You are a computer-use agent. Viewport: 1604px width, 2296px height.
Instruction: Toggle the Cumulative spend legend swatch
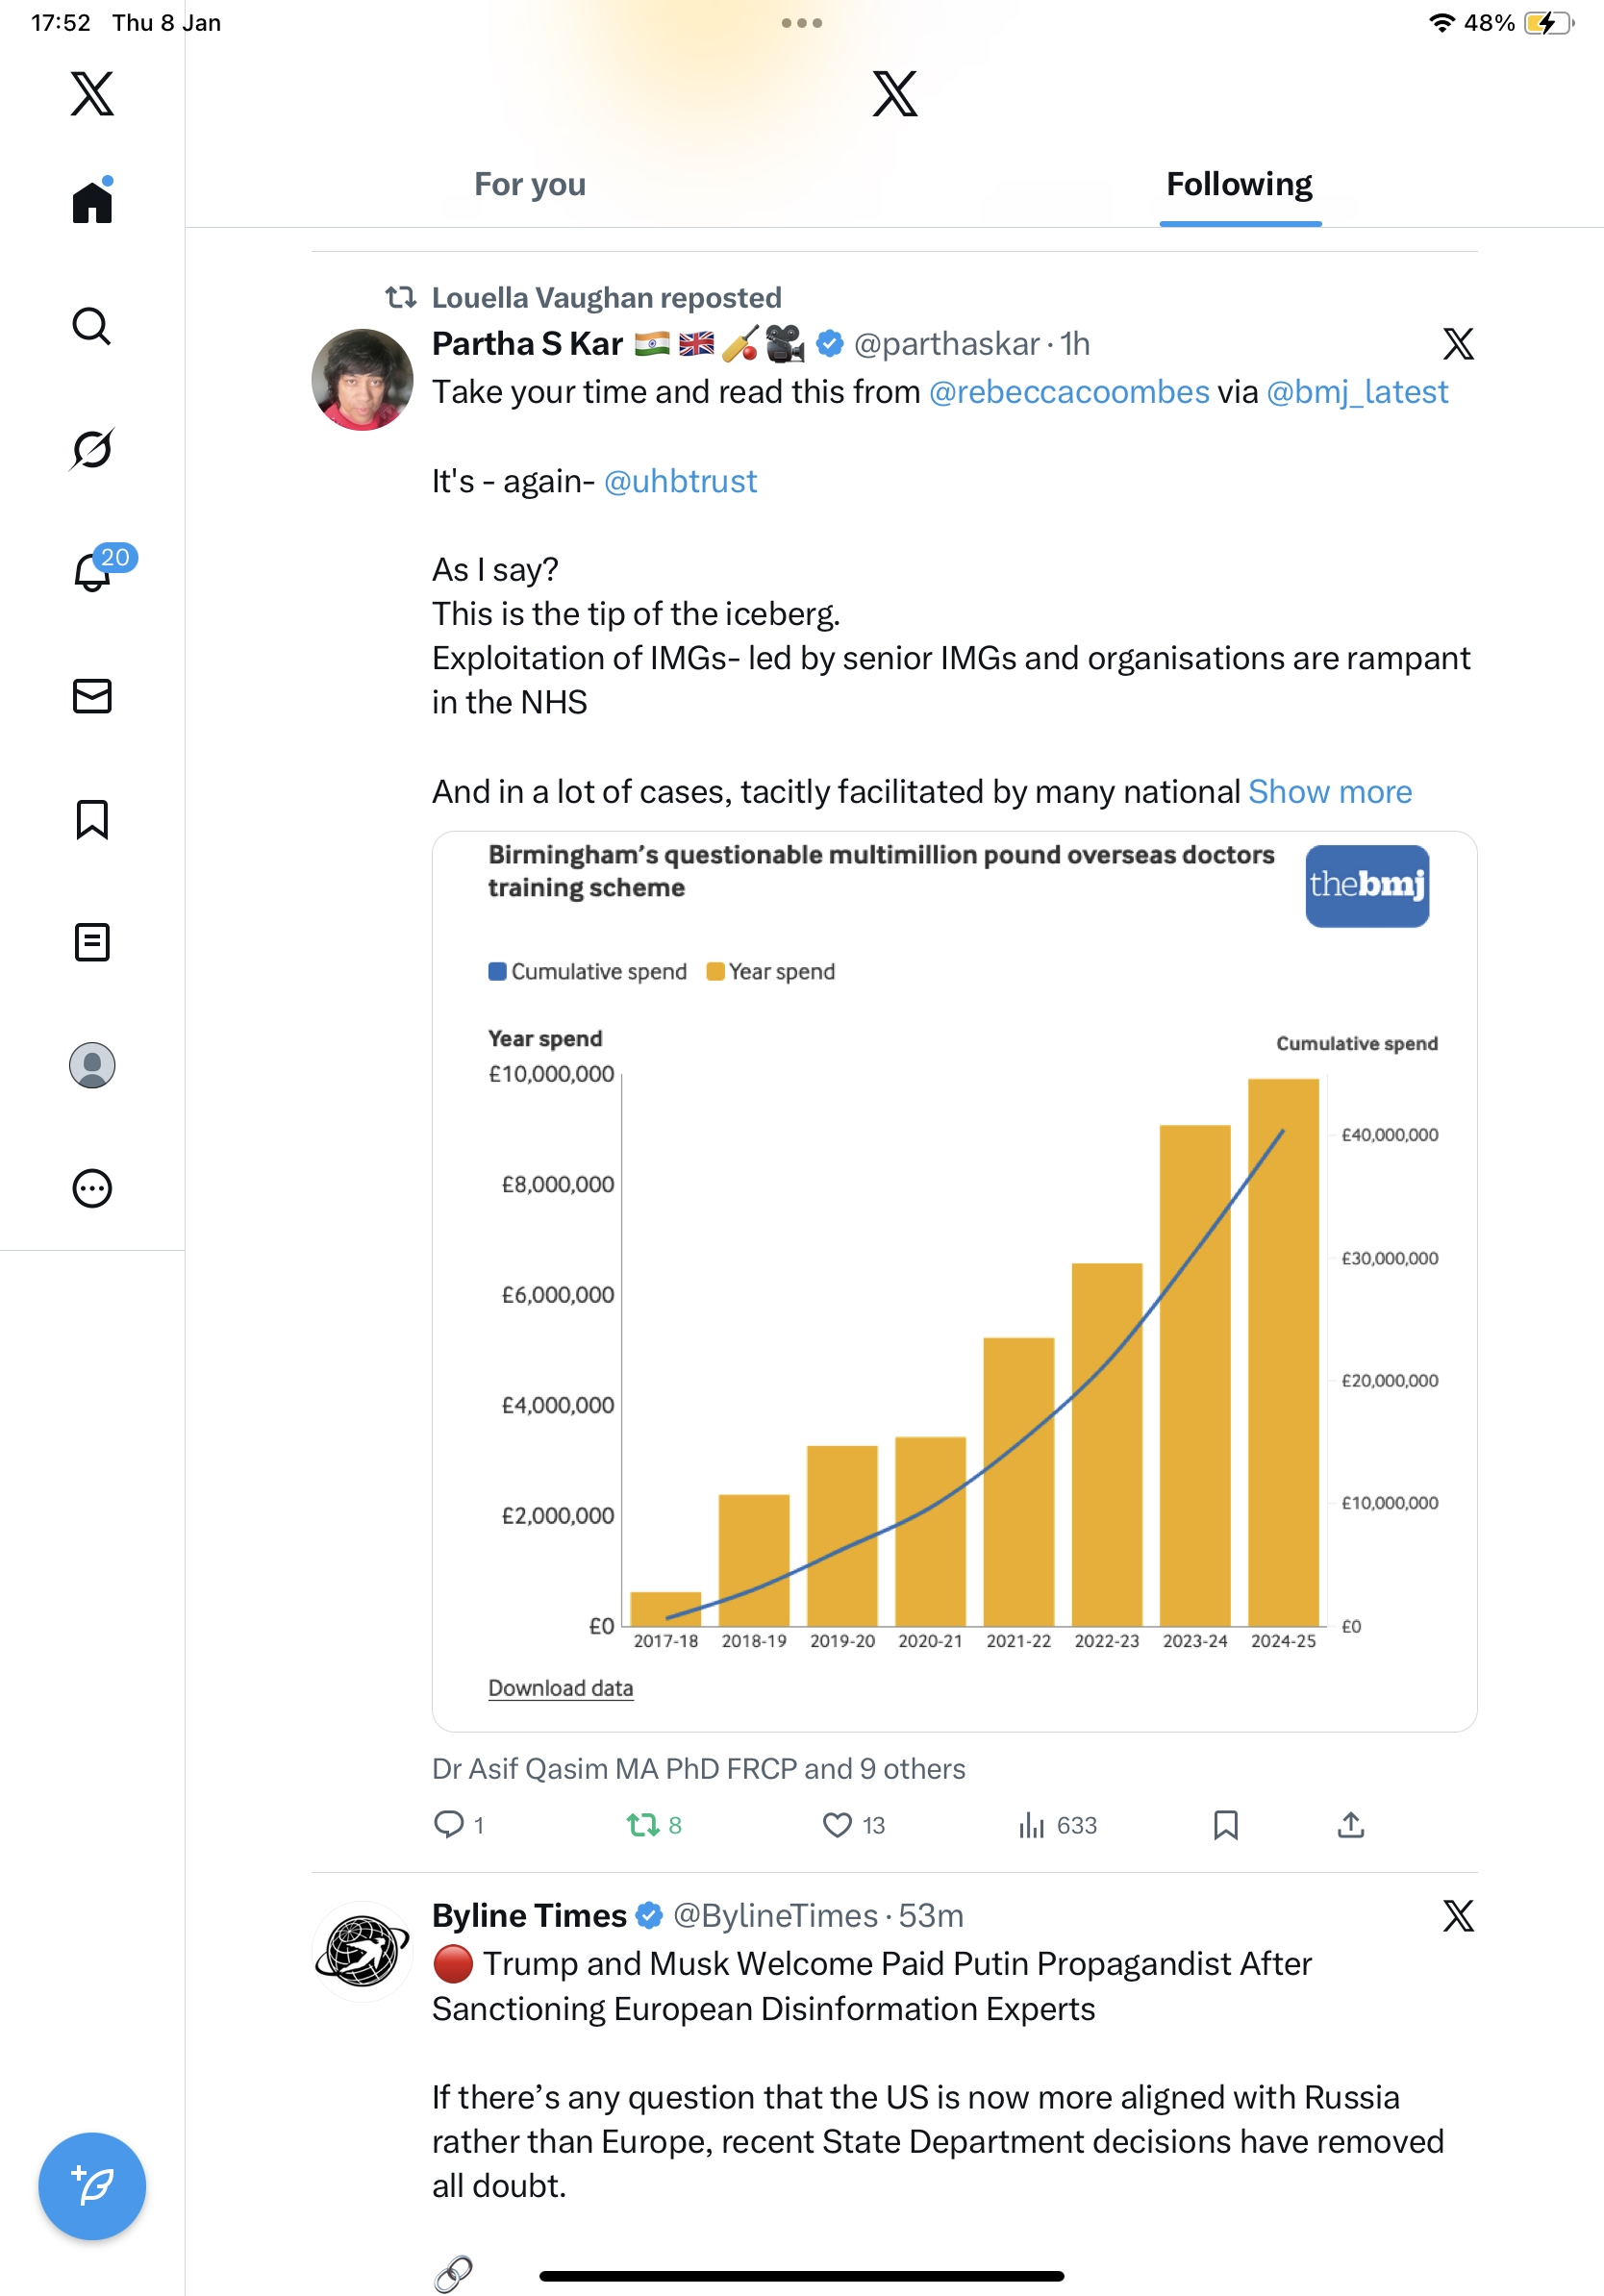point(497,972)
